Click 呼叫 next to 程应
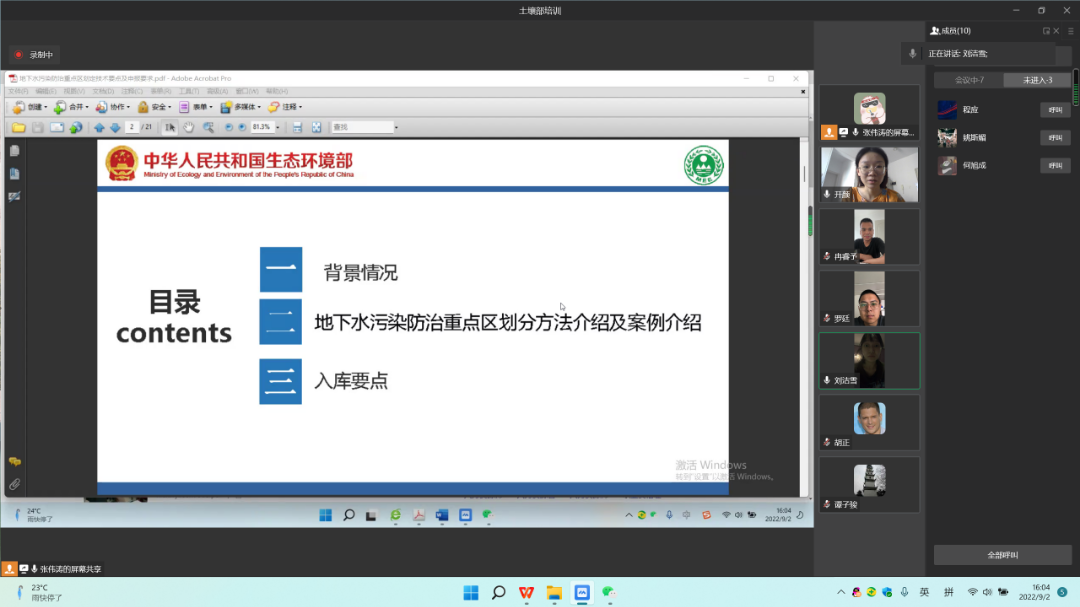 1056,109
